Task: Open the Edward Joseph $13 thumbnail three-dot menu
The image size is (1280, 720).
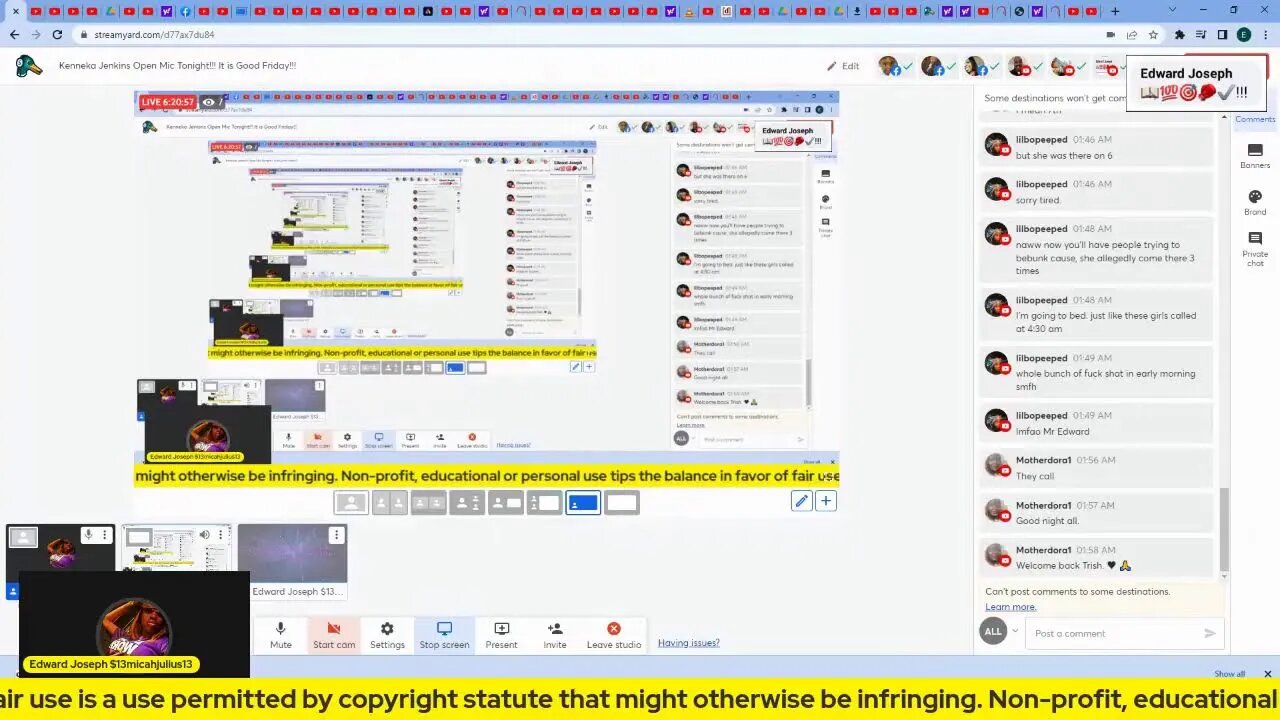Action: pos(336,535)
